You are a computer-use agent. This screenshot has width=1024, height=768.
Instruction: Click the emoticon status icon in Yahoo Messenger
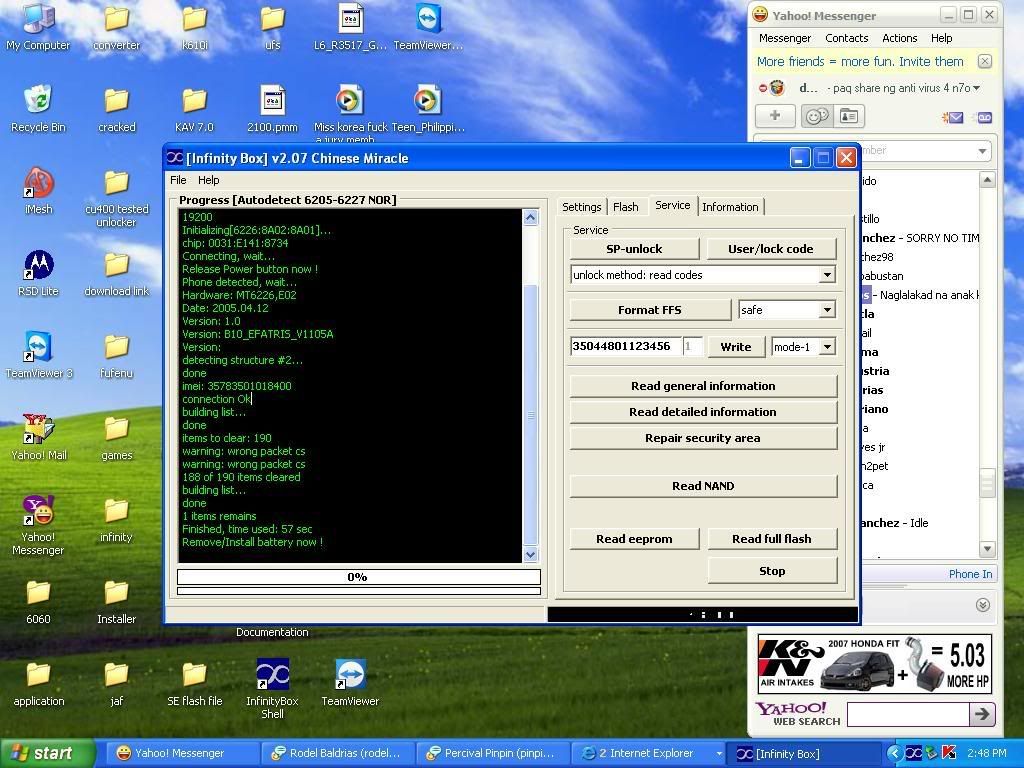(x=816, y=116)
